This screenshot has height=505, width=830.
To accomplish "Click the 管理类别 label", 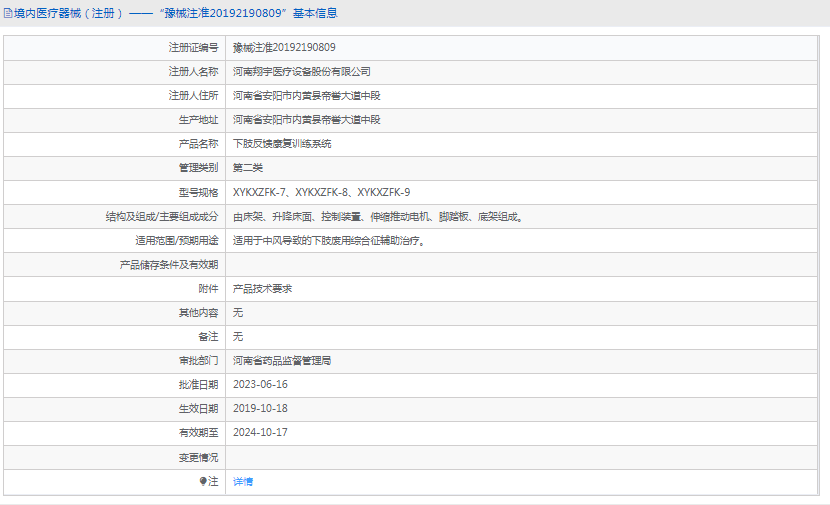I will (x=199, y=168).
